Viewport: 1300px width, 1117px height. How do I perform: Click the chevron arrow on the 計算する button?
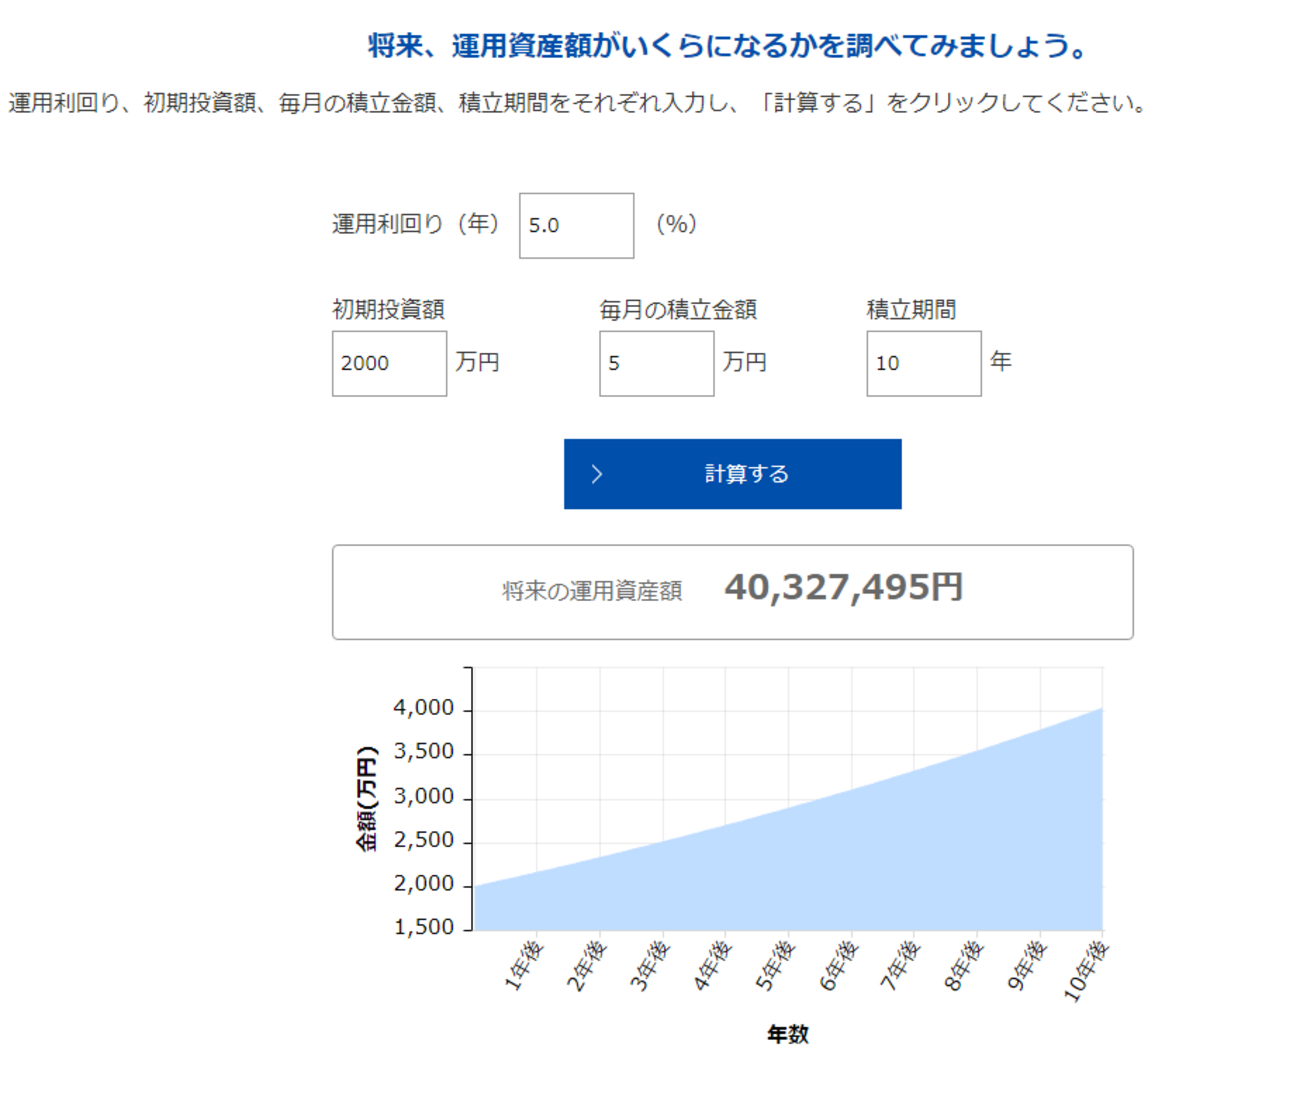click(x=597, y=474)
